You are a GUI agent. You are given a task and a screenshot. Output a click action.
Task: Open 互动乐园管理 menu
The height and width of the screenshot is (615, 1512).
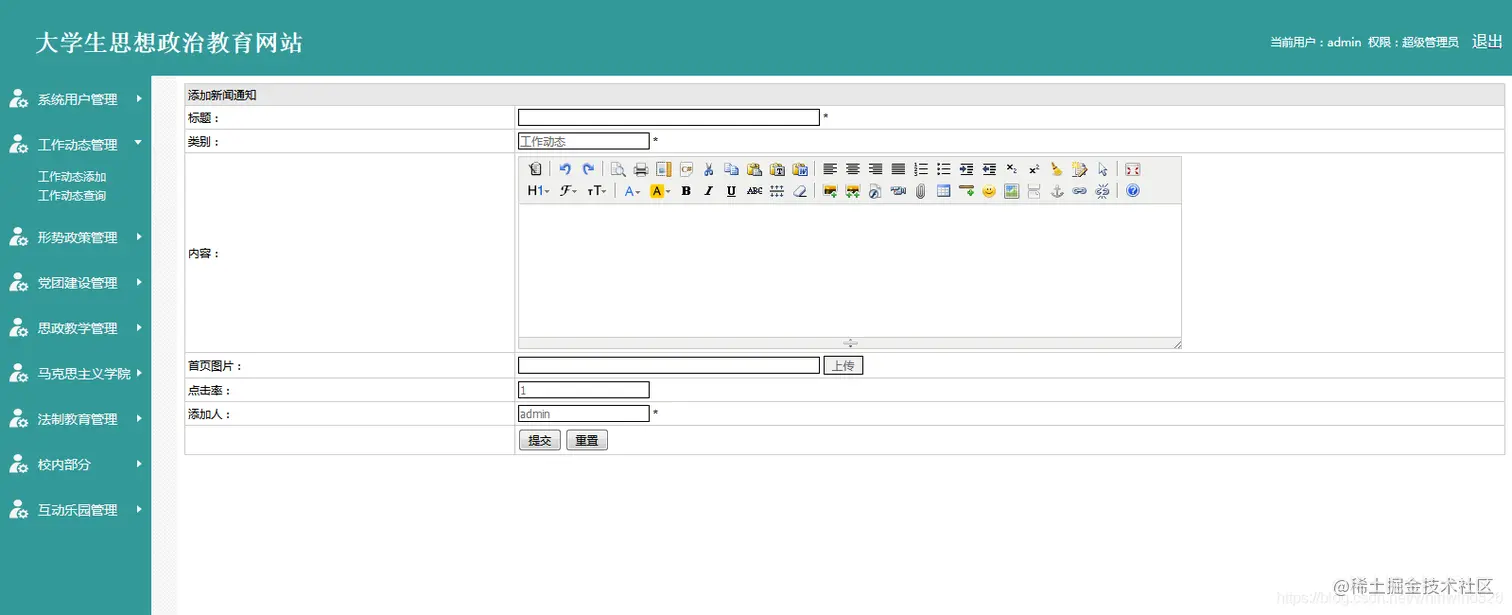tap(76, 510)
